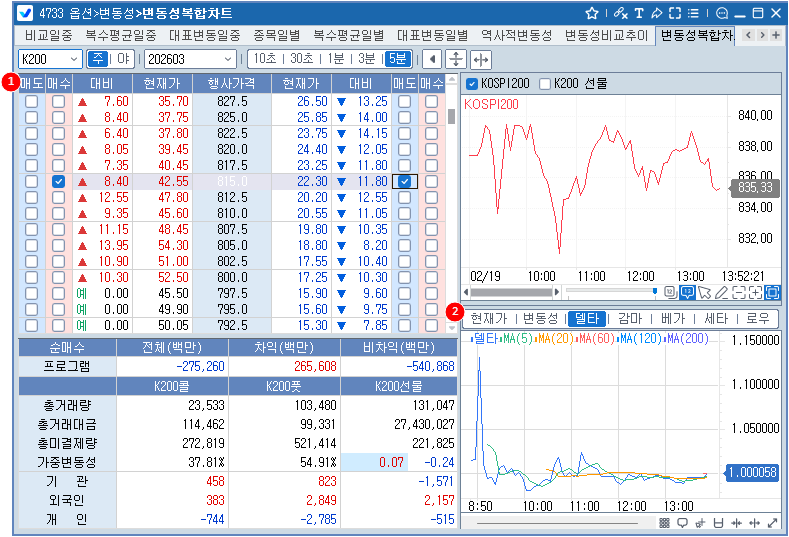Click the grid icon below the delta chart

pos(664,523)
